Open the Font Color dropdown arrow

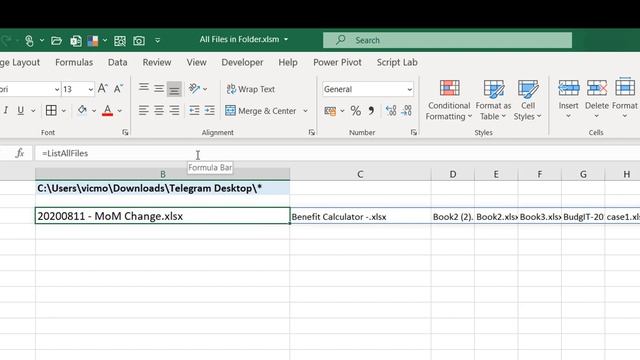[x=120, y=111]
